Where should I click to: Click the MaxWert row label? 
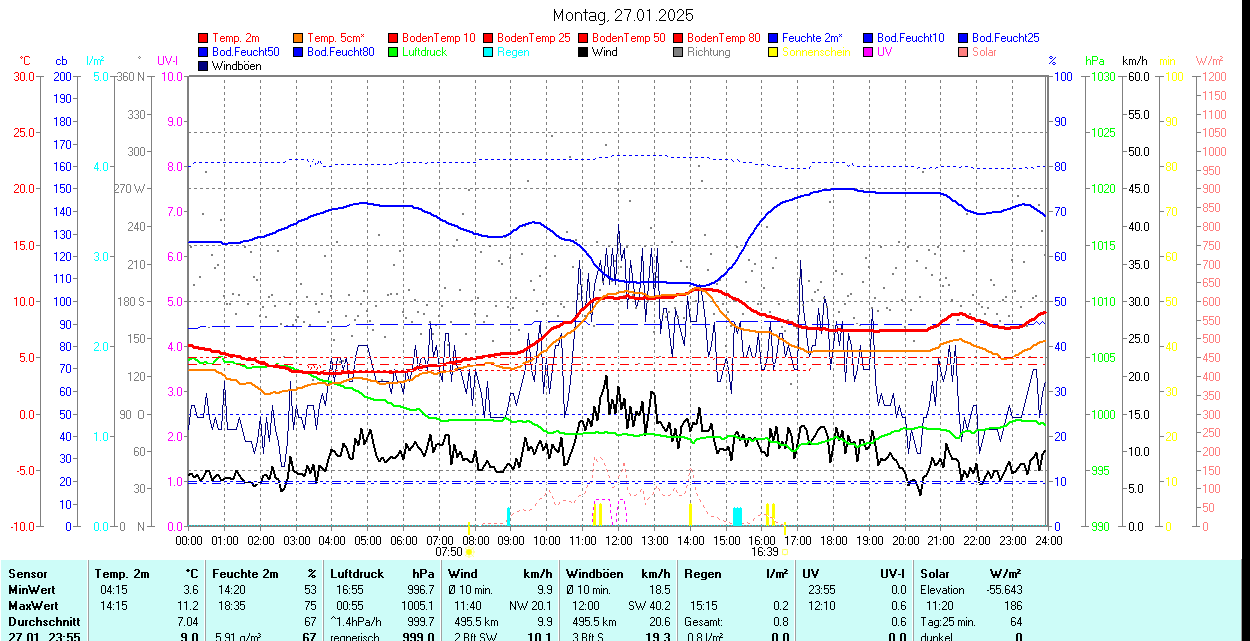[x=35, y=606]
